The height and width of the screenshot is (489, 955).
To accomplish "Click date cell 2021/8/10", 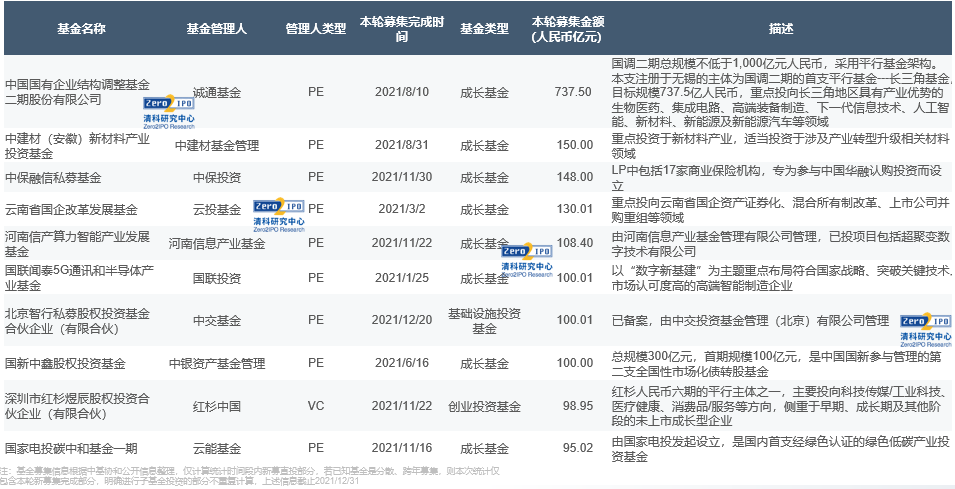I will (x=401, y=93).
